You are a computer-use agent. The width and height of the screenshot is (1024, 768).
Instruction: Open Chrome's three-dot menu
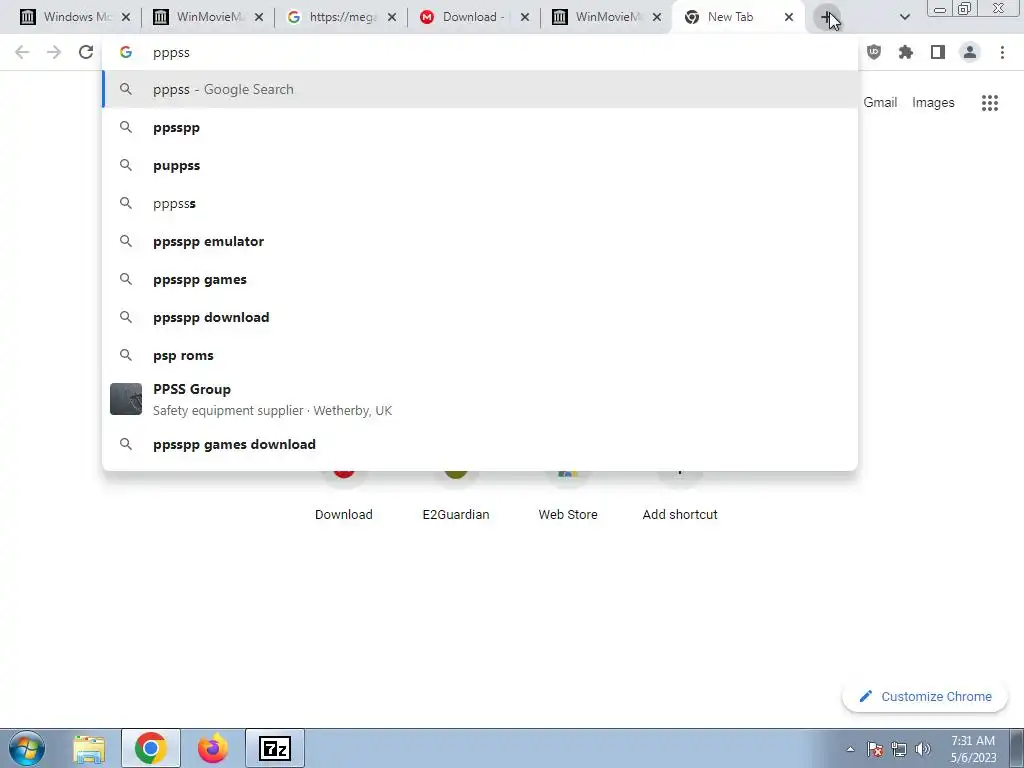pos(1002,52)
